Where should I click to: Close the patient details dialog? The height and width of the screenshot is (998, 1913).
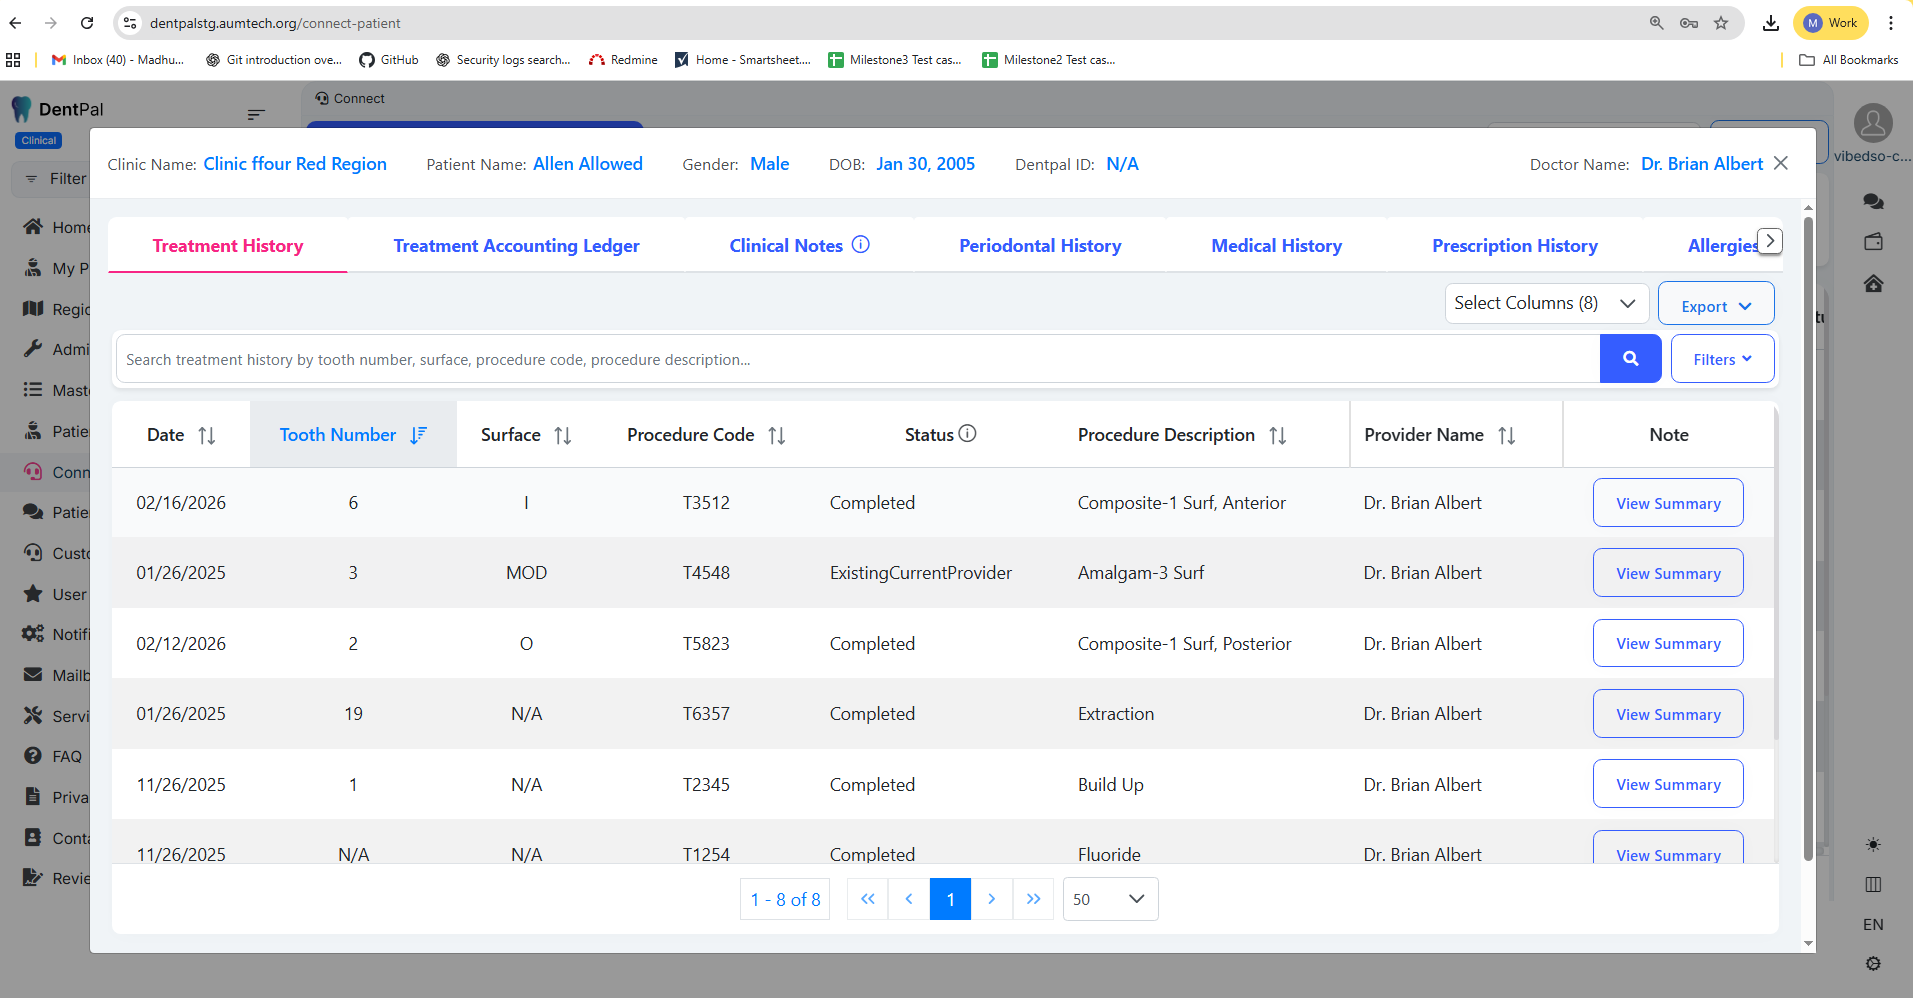pyautogui.click(x=1780, y=163)
